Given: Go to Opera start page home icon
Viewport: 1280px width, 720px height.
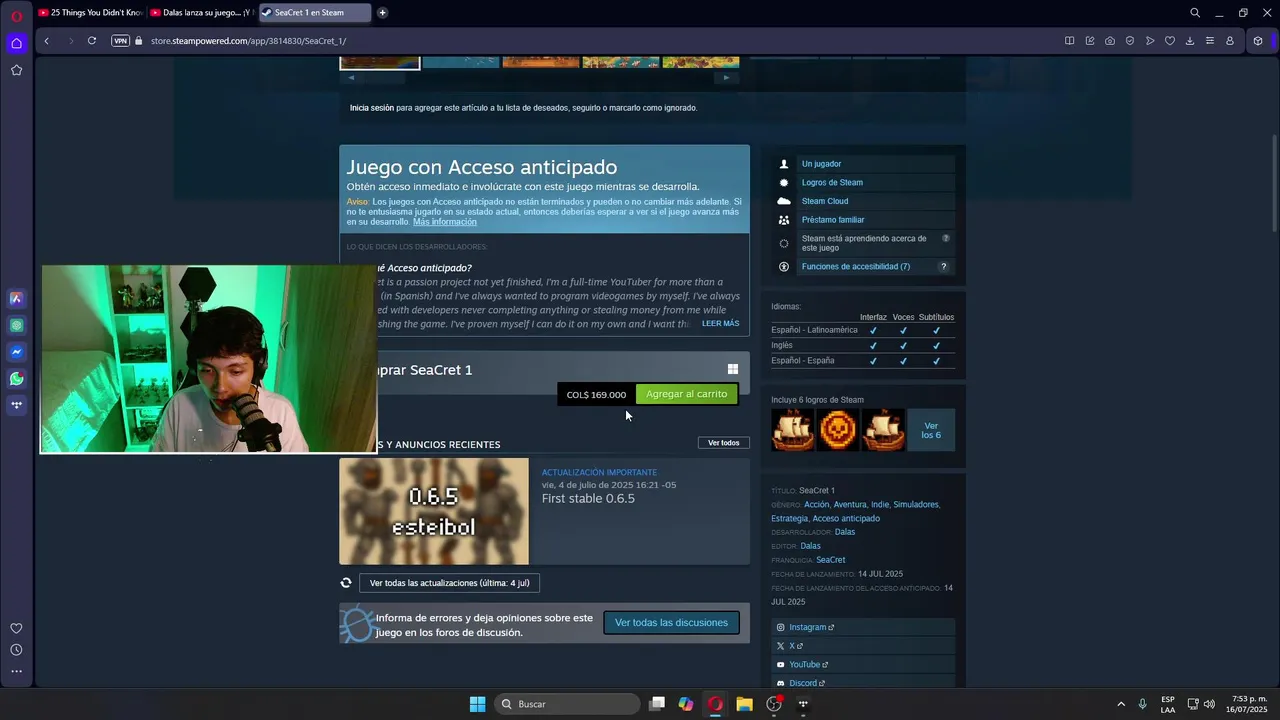Looking at the screenshot, I should click(x=16, y=43).
